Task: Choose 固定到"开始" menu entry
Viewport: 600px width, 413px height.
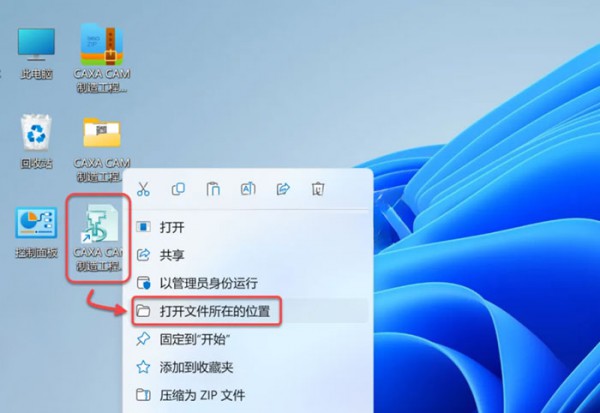Action: pyautogui.click(x=251, y=339)
